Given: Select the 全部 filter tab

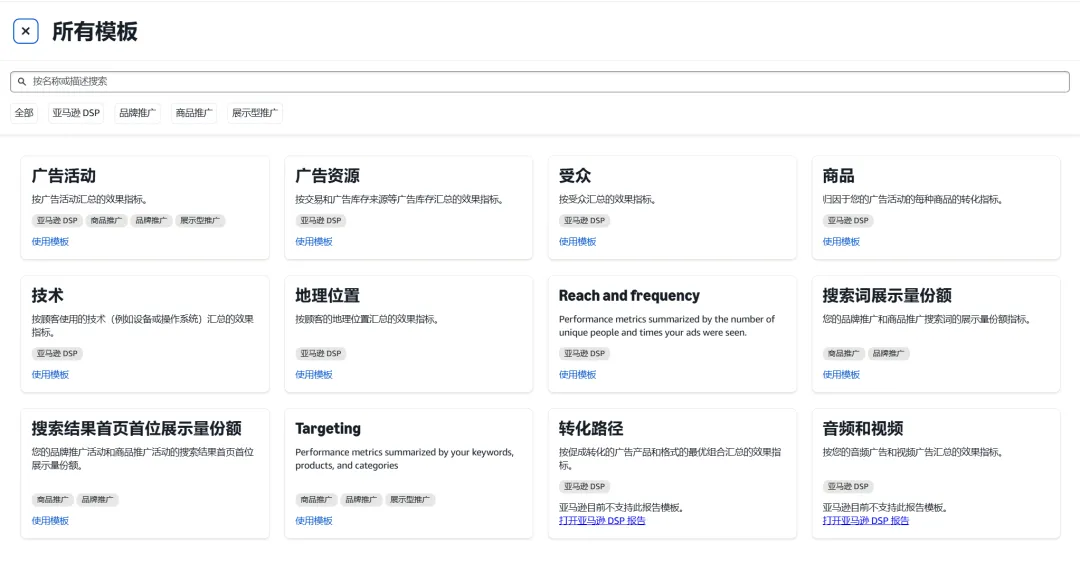Looking at the screenshot, I should (24, 113).
